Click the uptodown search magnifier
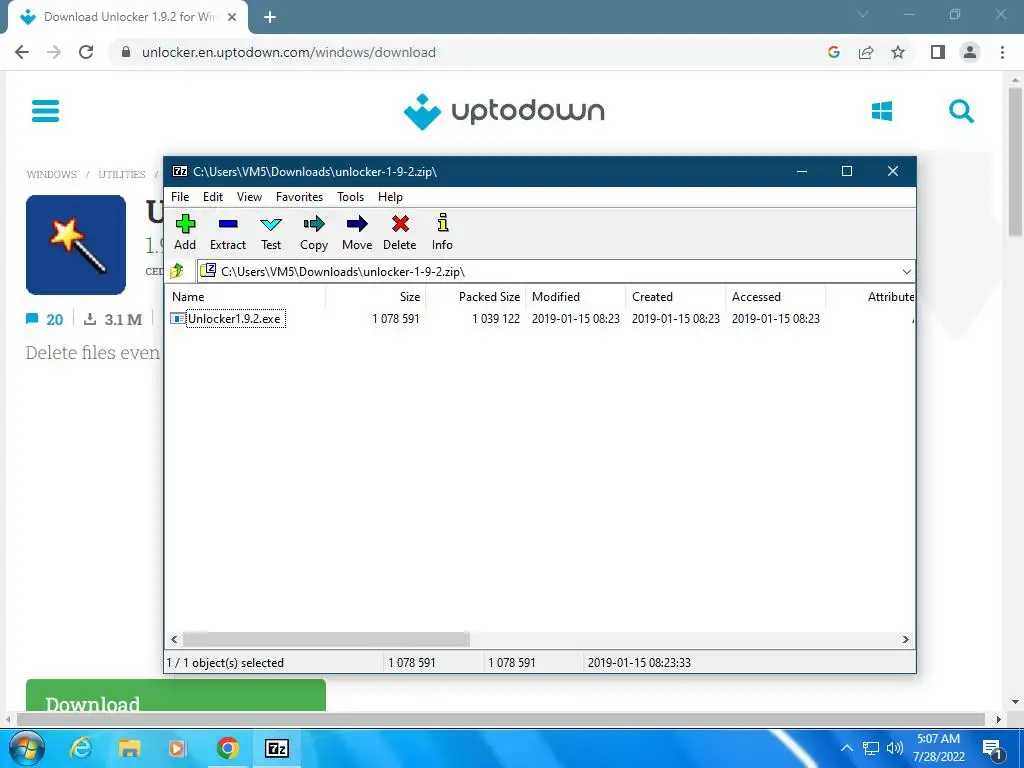The image size is (1024, 768). [961, 111]
